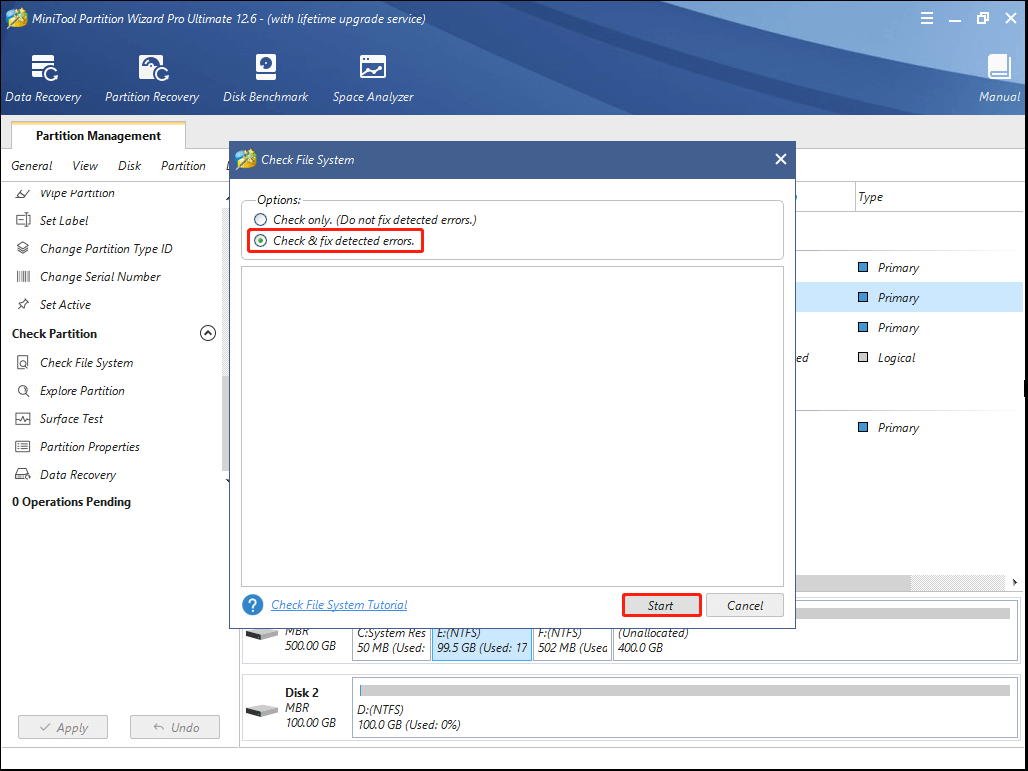Select D:(NTFS) partition on Disk 2
1028x771 pixels.
(685, 707)
